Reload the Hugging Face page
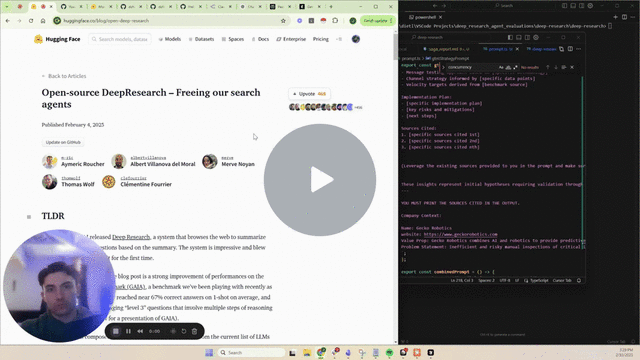The image size is (640, 360). coord(31,20)
